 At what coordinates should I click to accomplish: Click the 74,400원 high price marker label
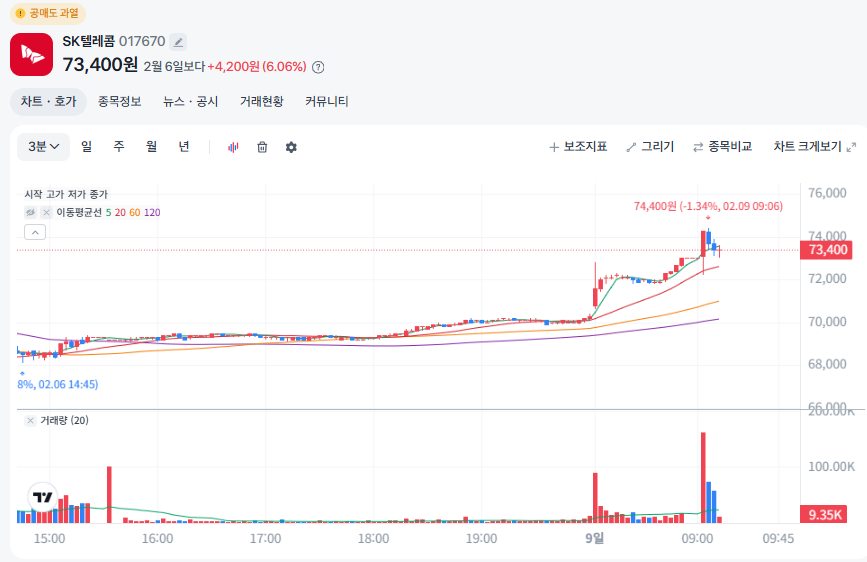coord(708,206)
